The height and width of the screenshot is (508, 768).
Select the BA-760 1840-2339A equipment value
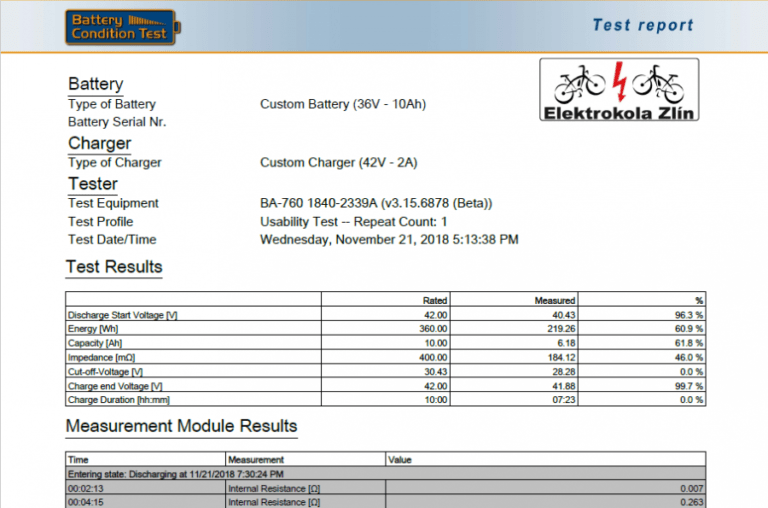point(376,203)
